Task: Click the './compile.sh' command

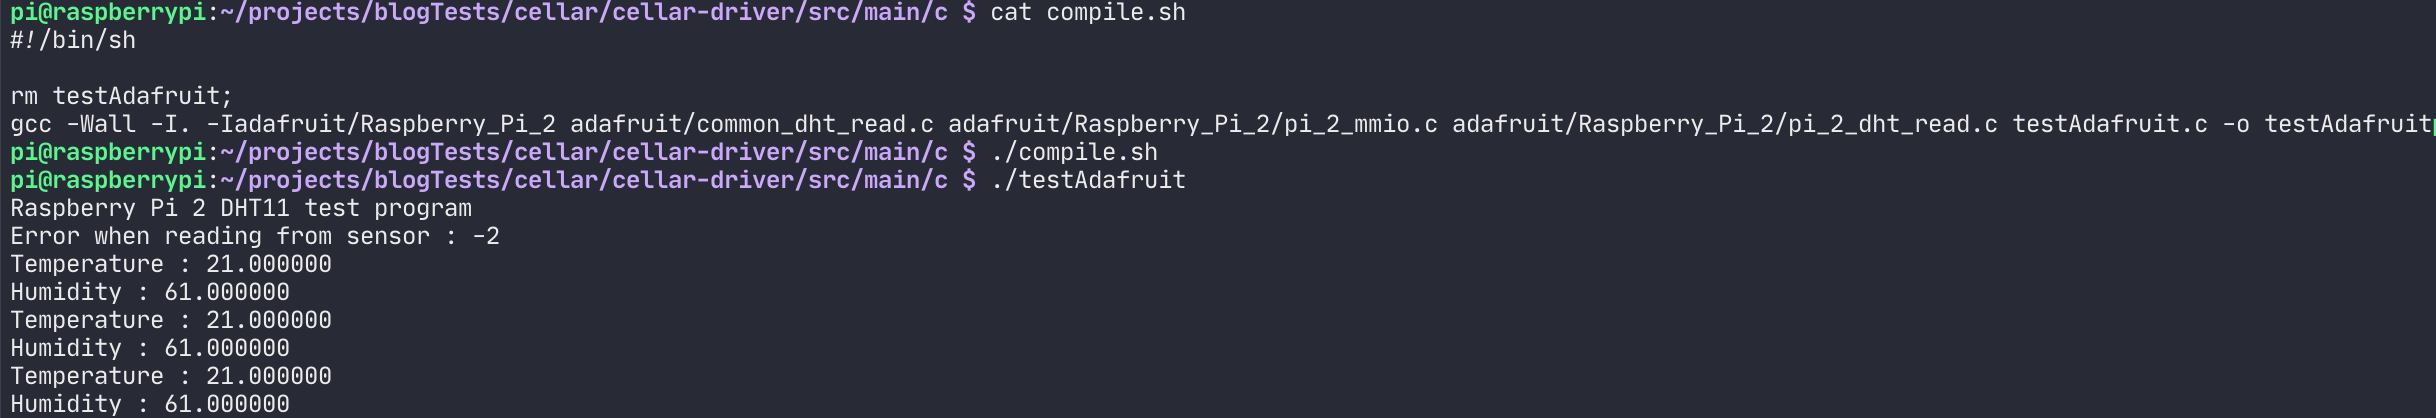Action: [1074, 153]
